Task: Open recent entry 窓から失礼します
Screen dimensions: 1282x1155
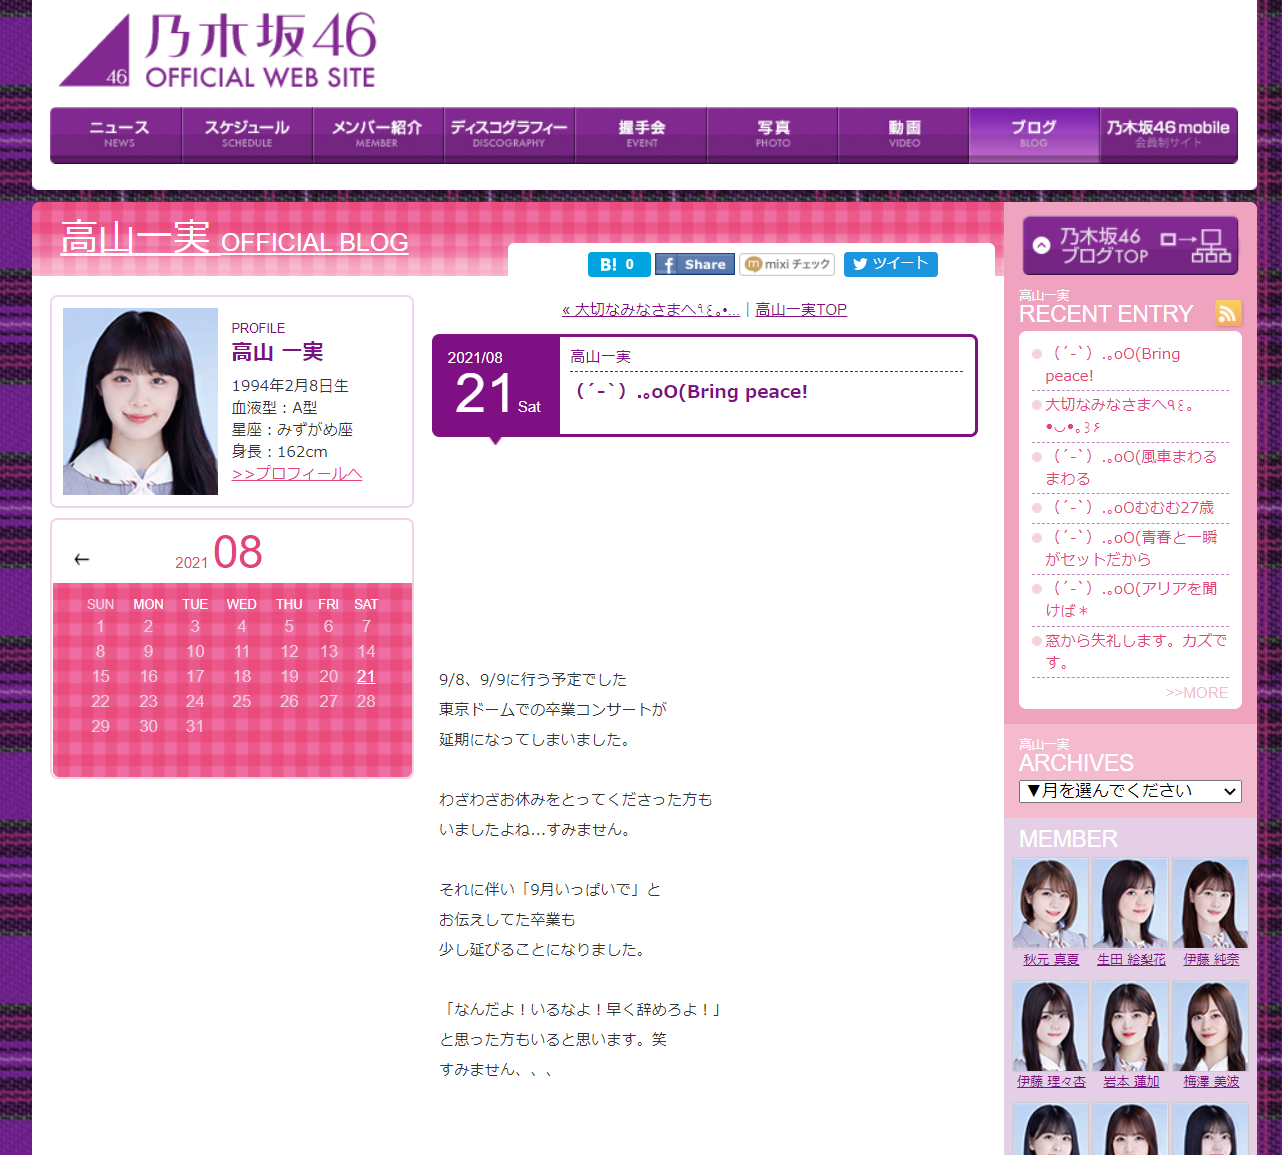Action: click(x=1135, y=650)
